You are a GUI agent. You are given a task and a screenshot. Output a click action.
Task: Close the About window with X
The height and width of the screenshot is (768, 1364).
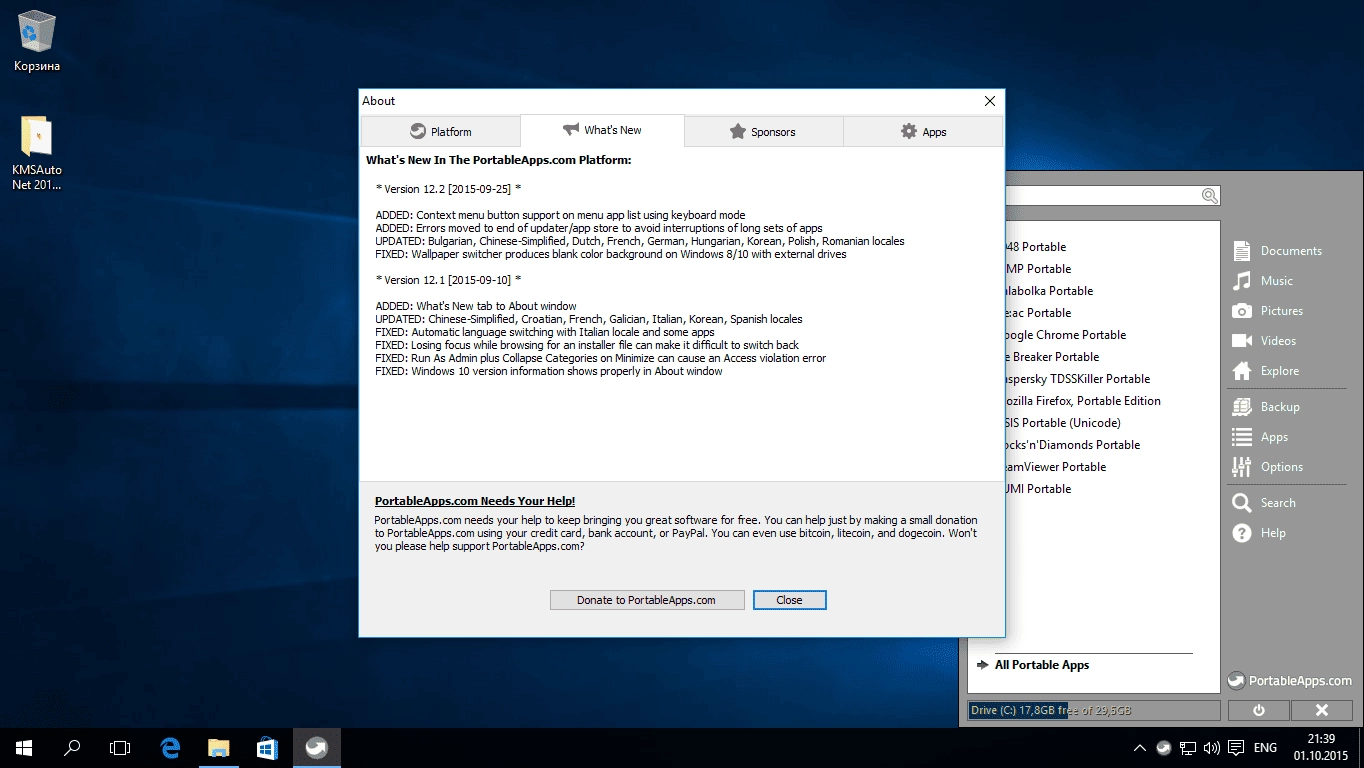pos(990,101)
